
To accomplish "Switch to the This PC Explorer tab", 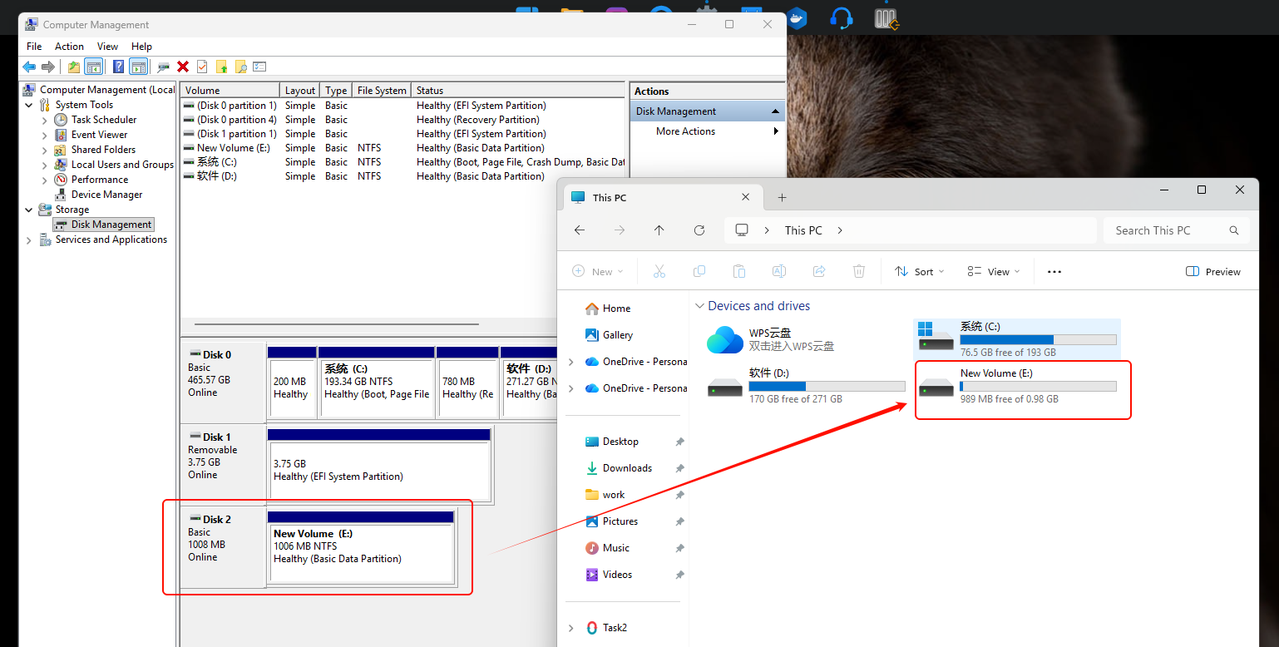I will pyautogui.click(x=660, y=197).
